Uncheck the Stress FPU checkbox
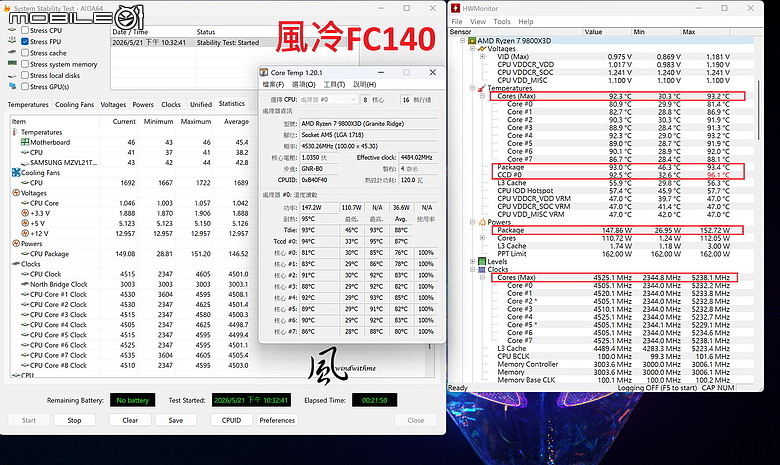 25,42
